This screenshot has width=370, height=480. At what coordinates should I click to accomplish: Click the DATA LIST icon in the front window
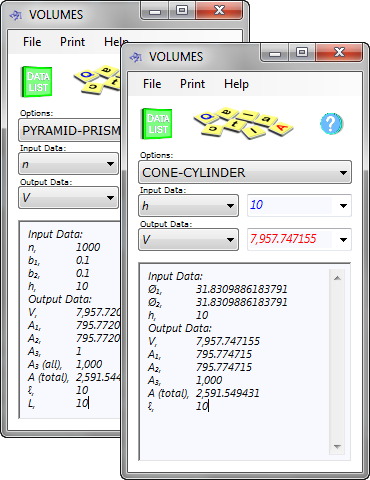(x=157, y=124)
